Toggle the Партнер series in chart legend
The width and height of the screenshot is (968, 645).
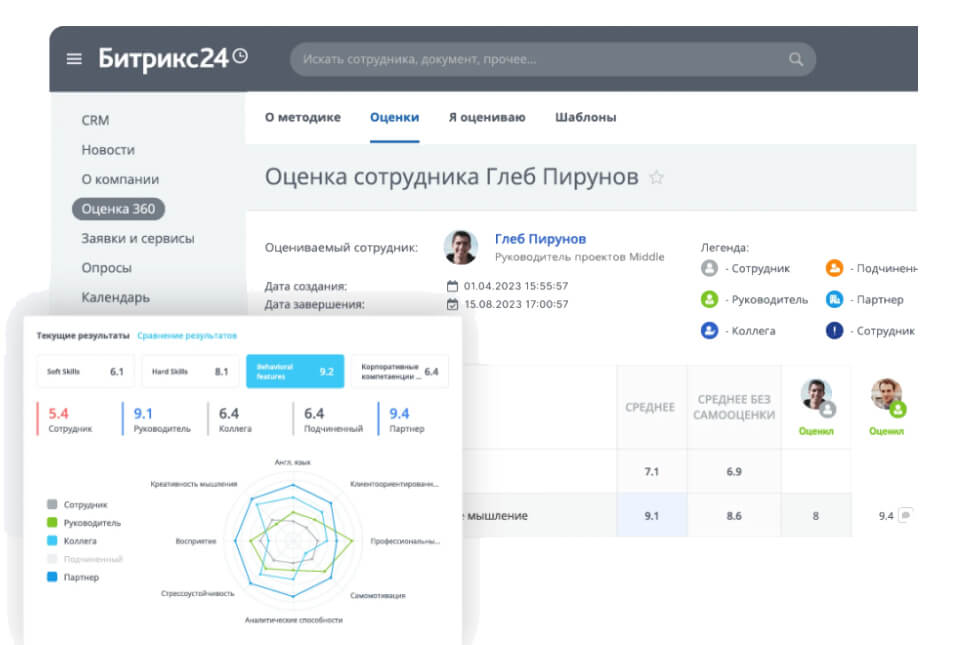pos(73,577)
